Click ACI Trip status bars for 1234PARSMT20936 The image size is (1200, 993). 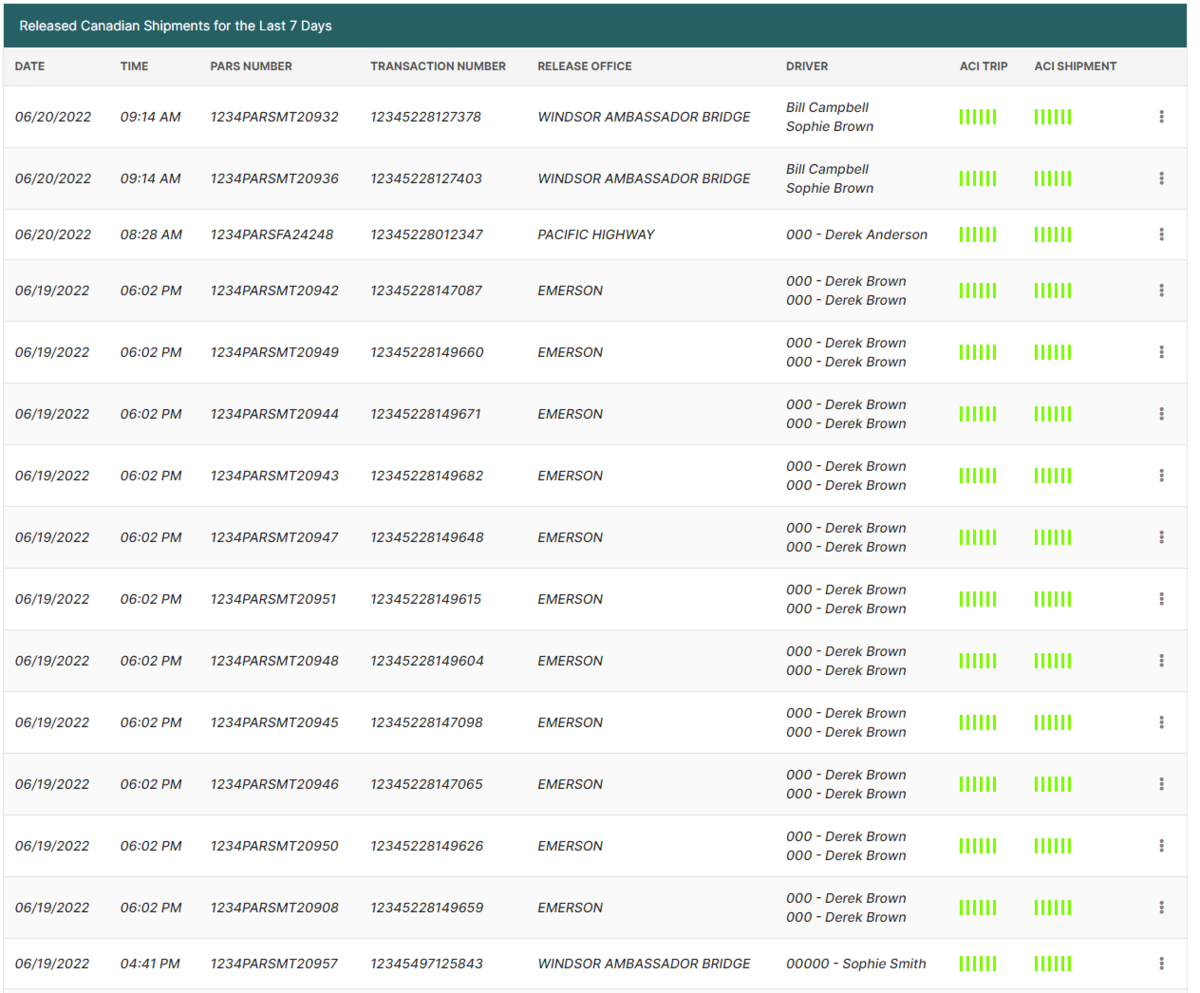click(x=977, y=179)
